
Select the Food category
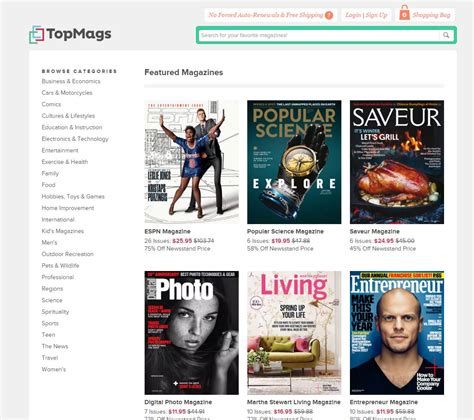point(48,185)
